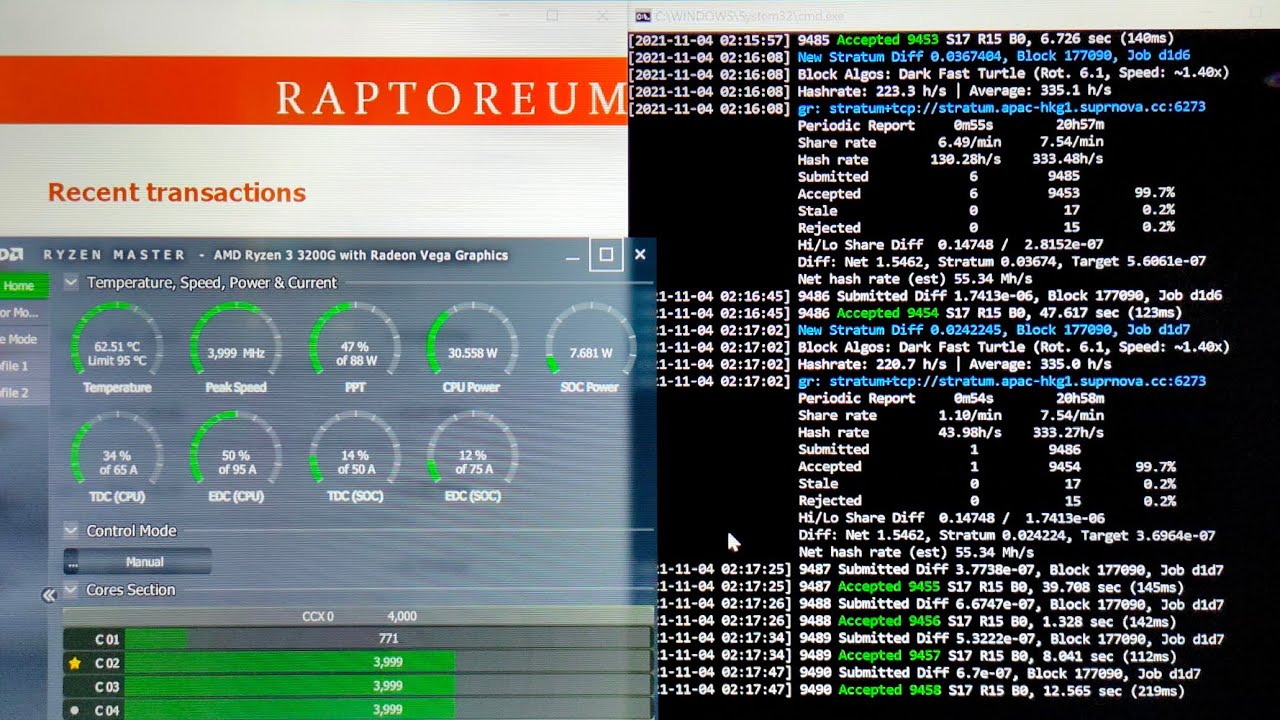The width and height of the screenshot is (1280, 720).
Task: Click the "Accepted 9457" log line
Action: click(x=916, y=656)
